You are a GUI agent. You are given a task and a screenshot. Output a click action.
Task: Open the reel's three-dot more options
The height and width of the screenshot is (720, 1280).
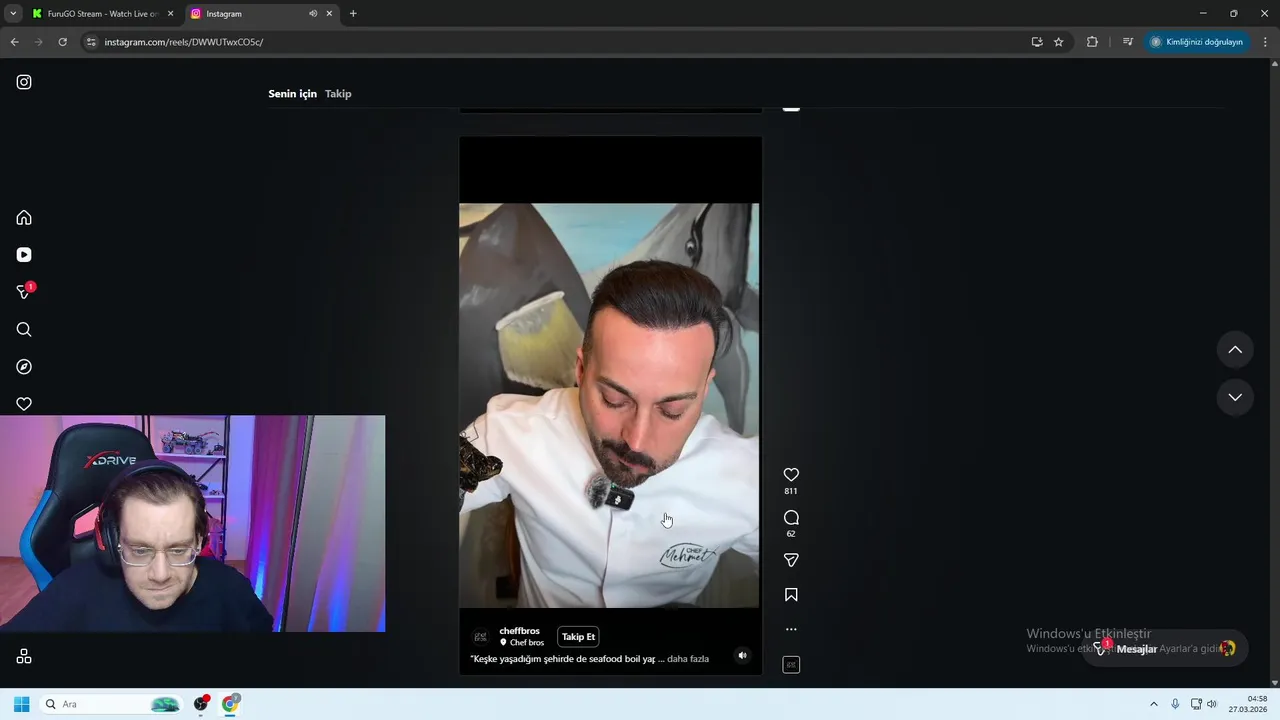791,630
